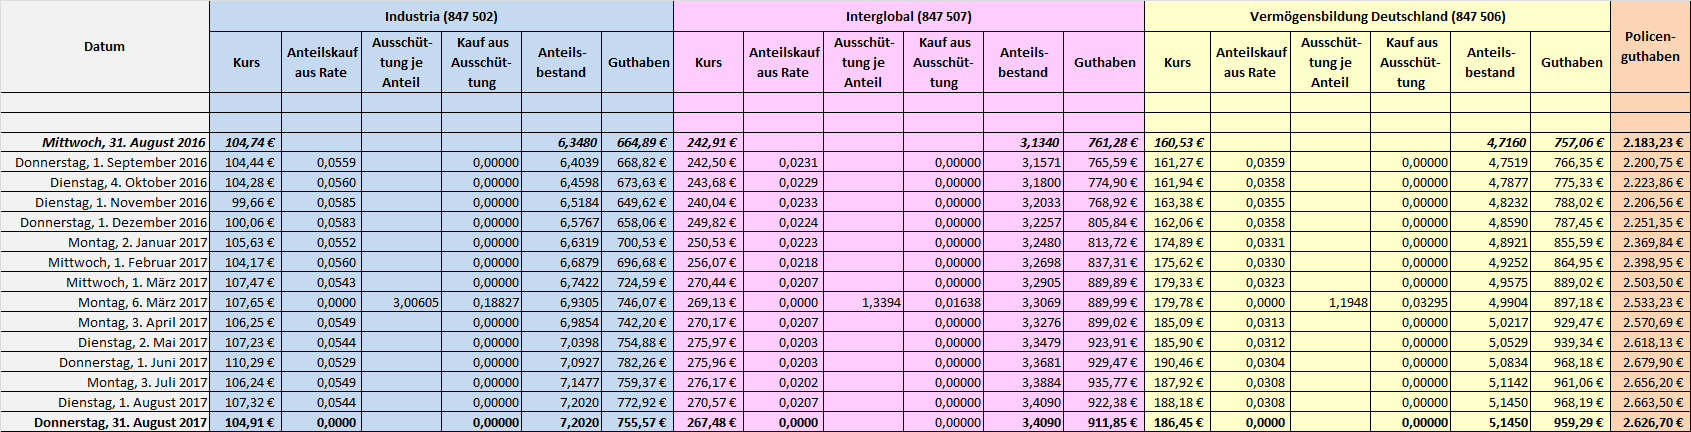Click Ausschüttung je Anteil header under Interglobal
This screenshot has width=1691, height=432.
pyautogui.click(x=863, y=62)
